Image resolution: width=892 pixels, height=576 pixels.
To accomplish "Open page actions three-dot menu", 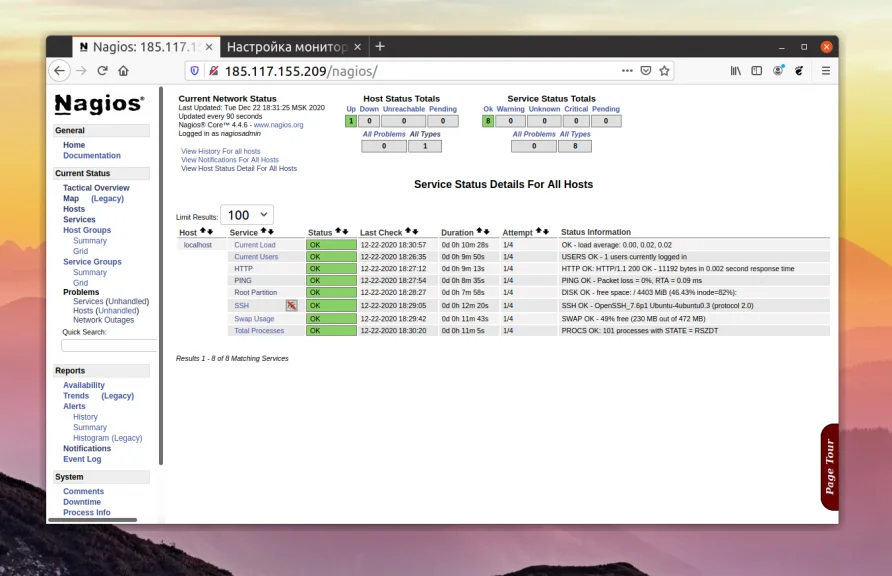I will pyautogui.click(x=627, y=71).
